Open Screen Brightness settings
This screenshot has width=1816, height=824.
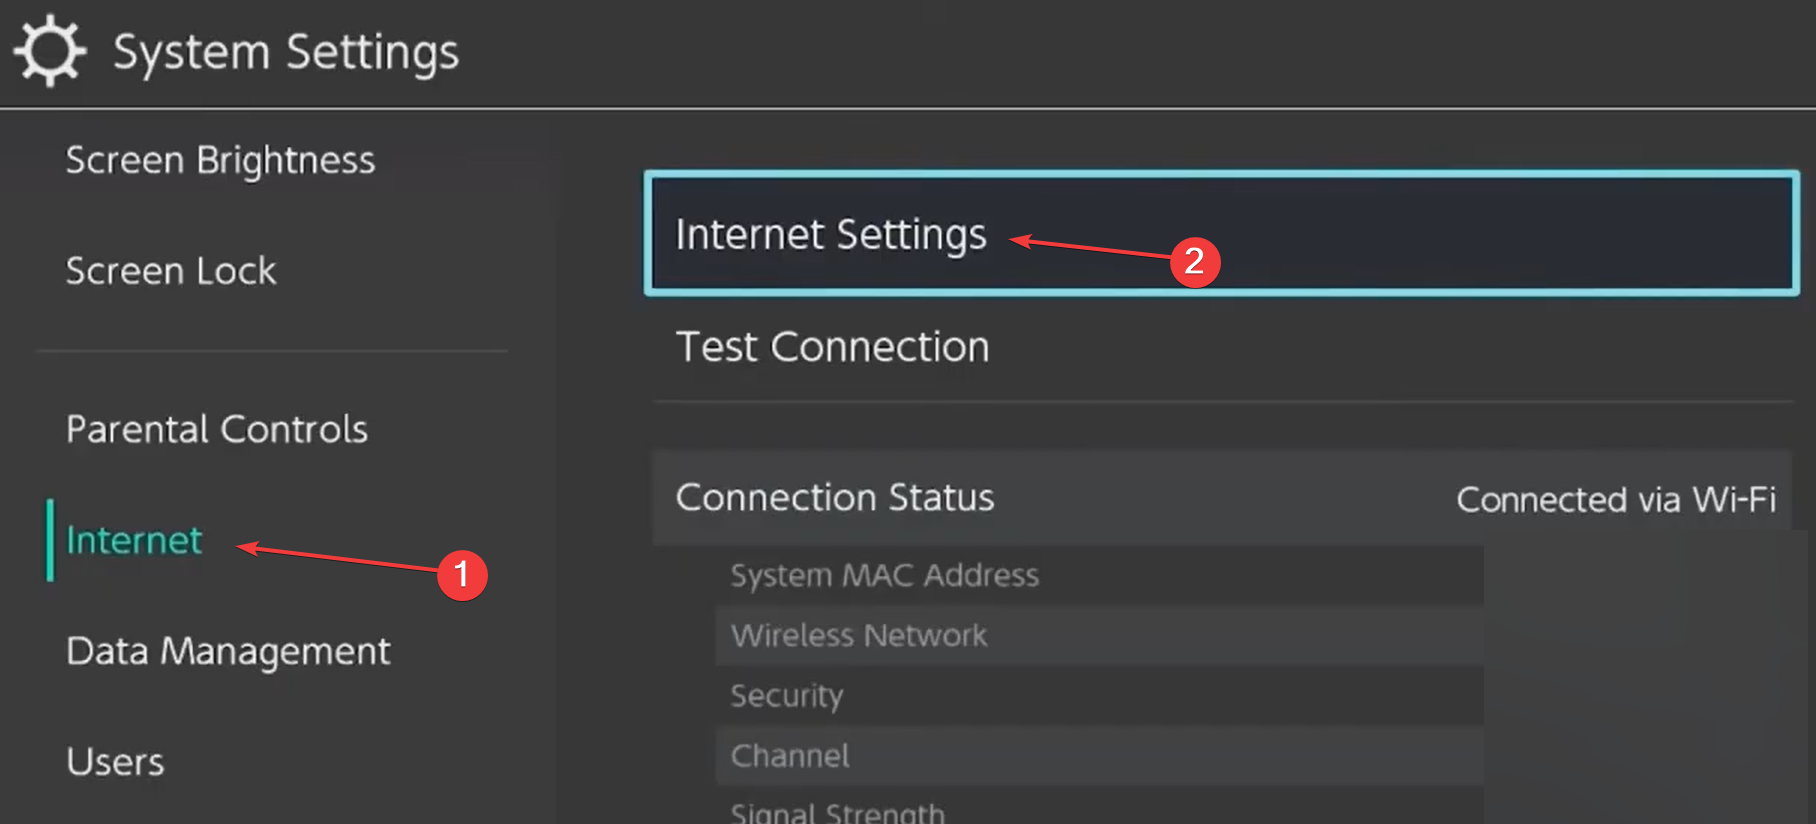[220, 161]
